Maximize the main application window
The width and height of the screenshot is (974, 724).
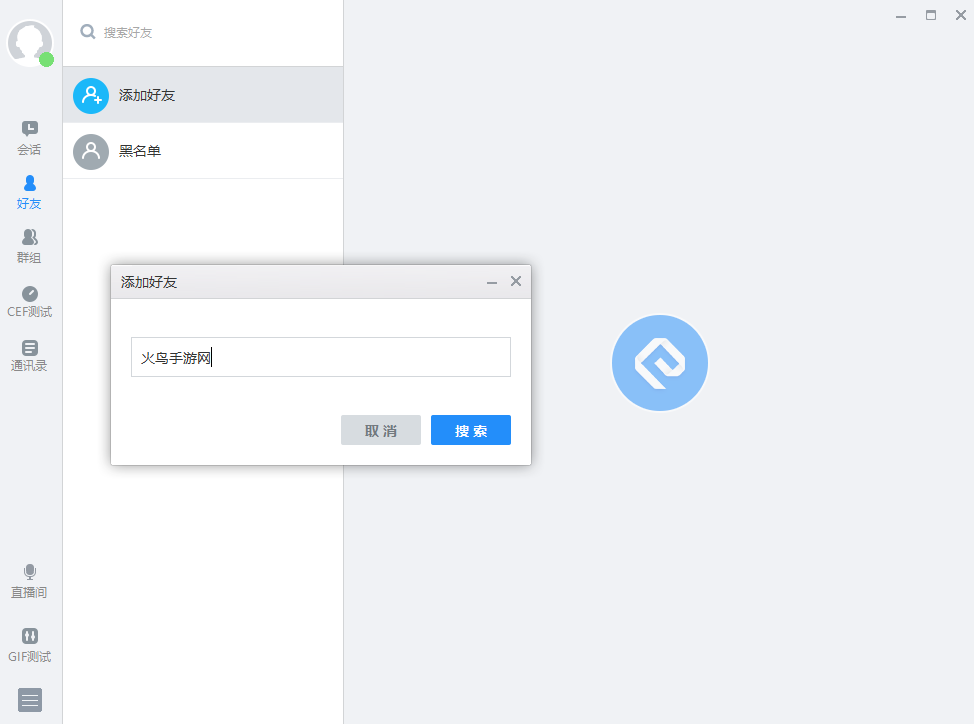click(x=931, y=16)
